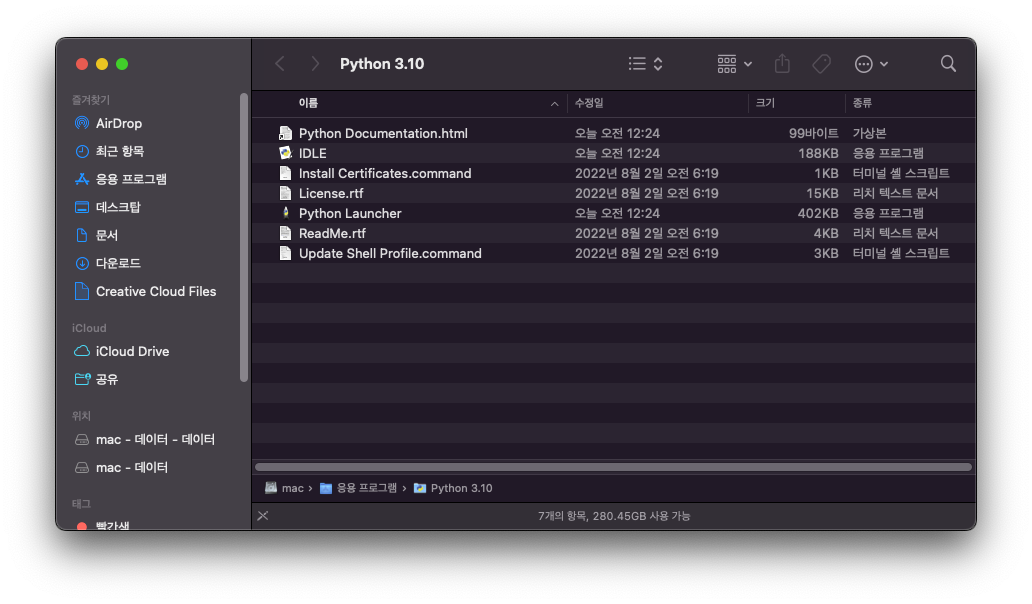Click 응용 프로그램 in the path bar

tap(359, 488)
